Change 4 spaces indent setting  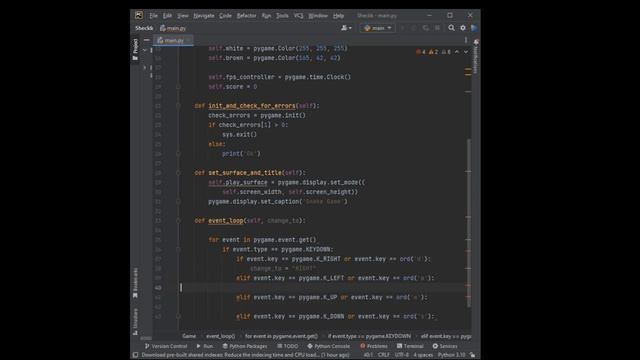click(423, 355)
